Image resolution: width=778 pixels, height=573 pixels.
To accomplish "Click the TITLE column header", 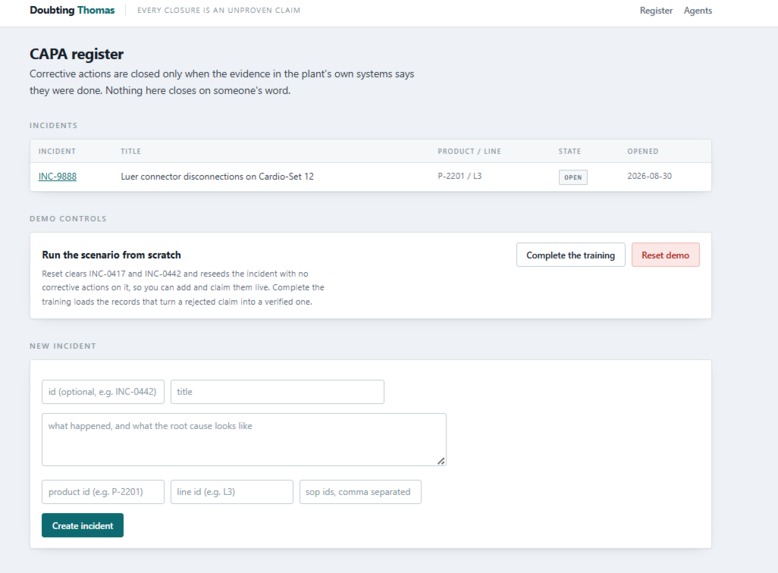I will point(131,151).
